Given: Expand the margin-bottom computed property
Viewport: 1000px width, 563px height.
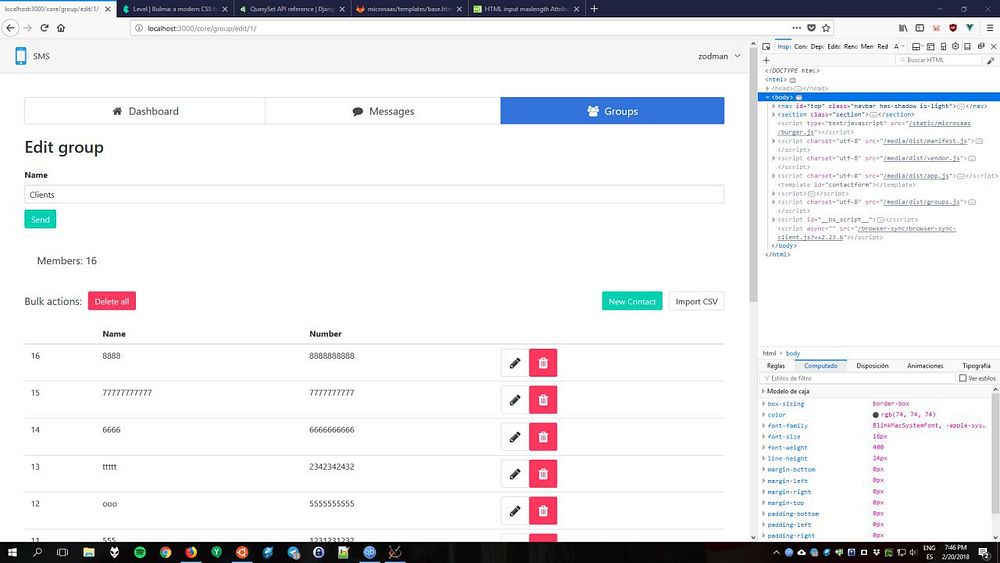Looking at the screenshot, I should click(763, 469).
